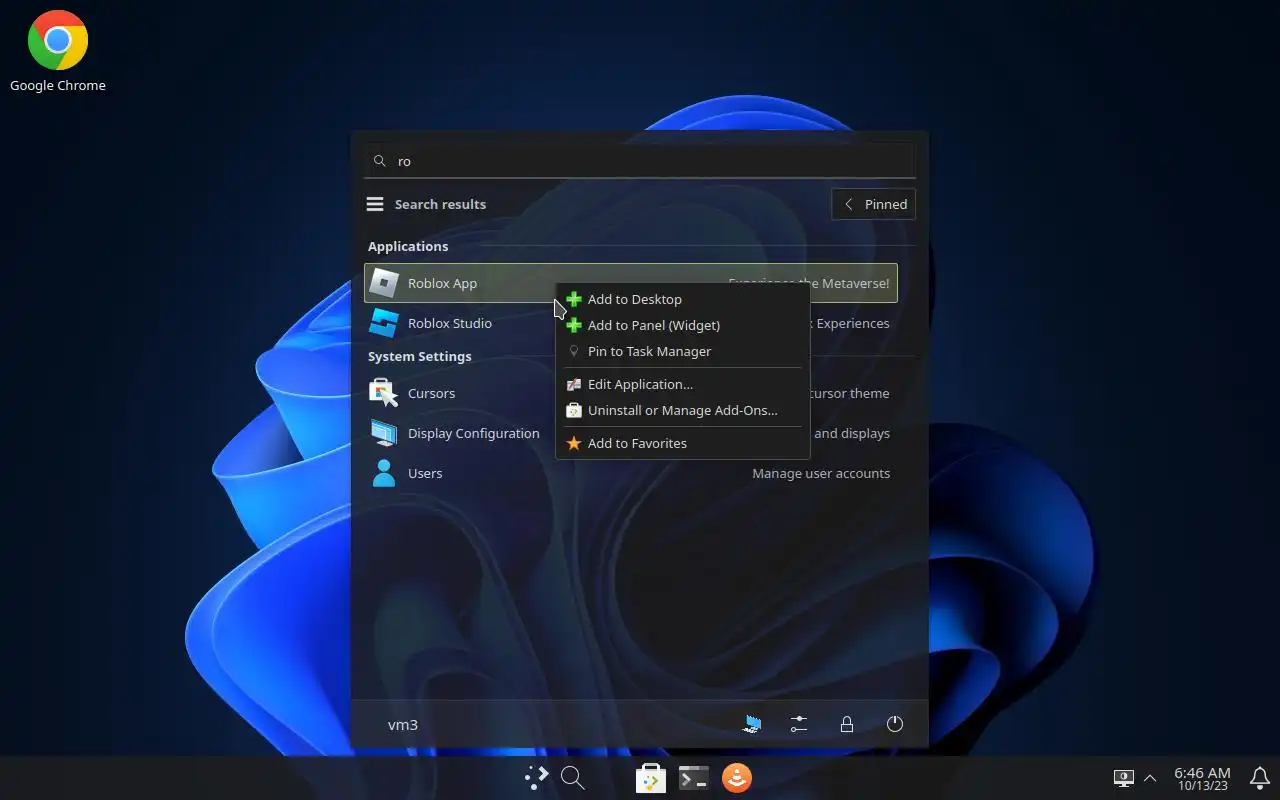Select Add to Desktop in context menu
The image size is (1280, 800).
click(682, 299)
